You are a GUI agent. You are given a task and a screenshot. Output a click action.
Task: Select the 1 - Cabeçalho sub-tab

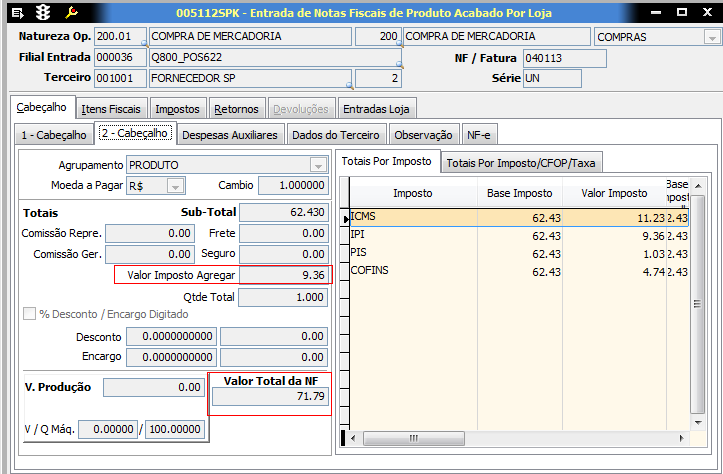53,135
